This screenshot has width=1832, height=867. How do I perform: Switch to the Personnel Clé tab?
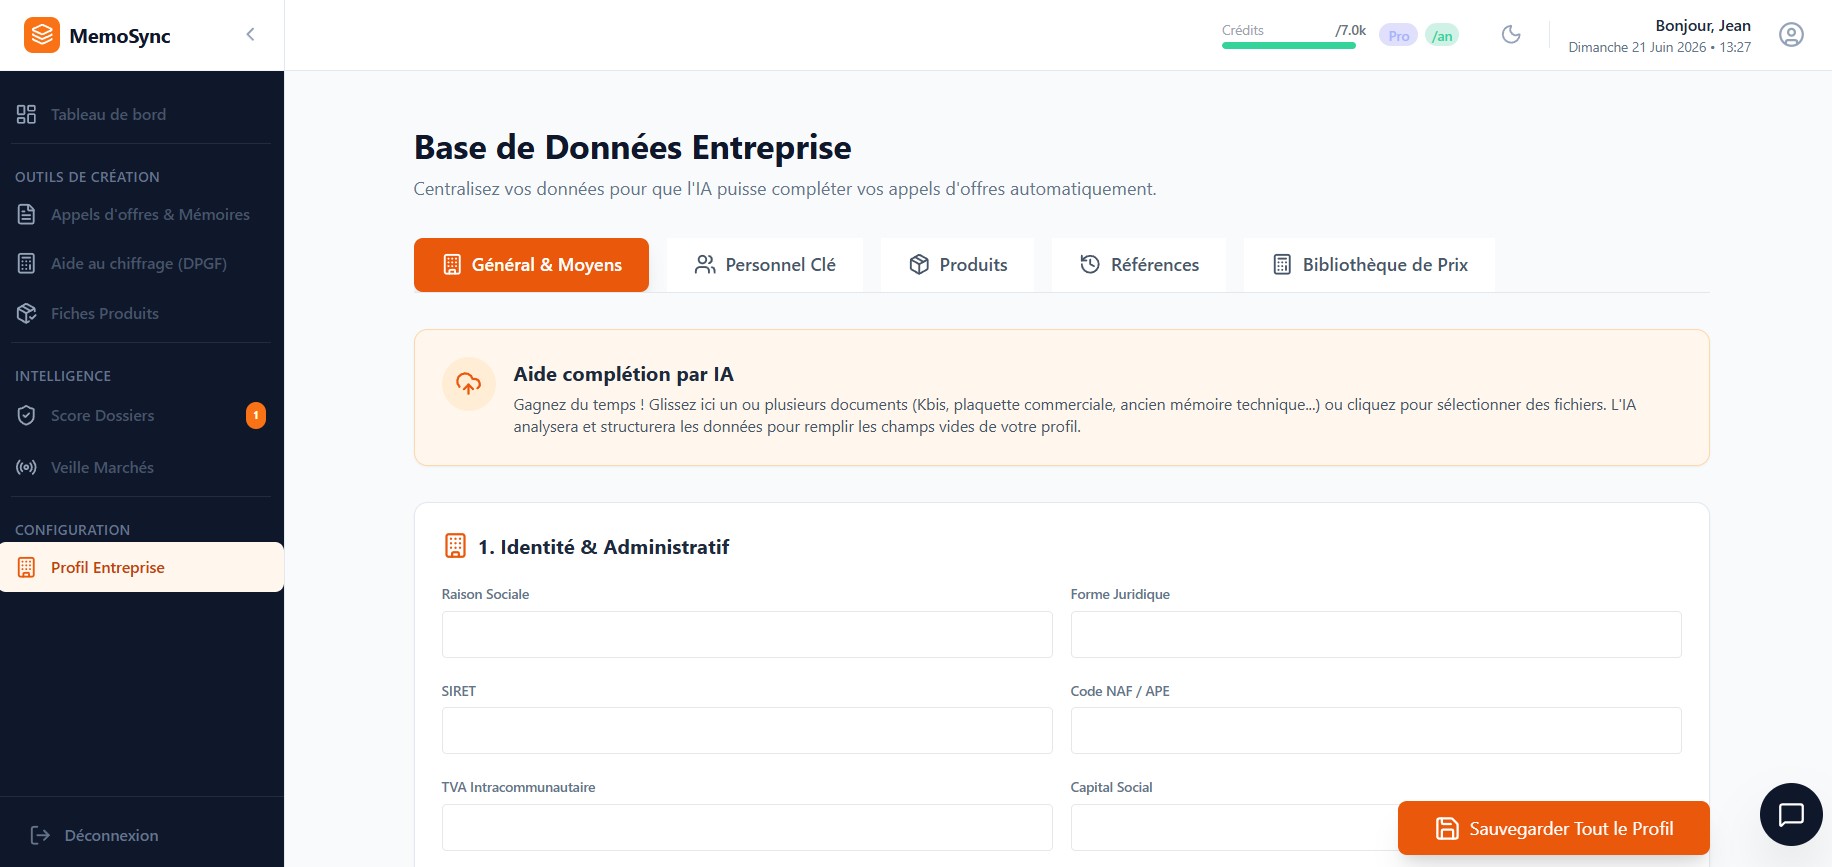(x=765, y=265)
